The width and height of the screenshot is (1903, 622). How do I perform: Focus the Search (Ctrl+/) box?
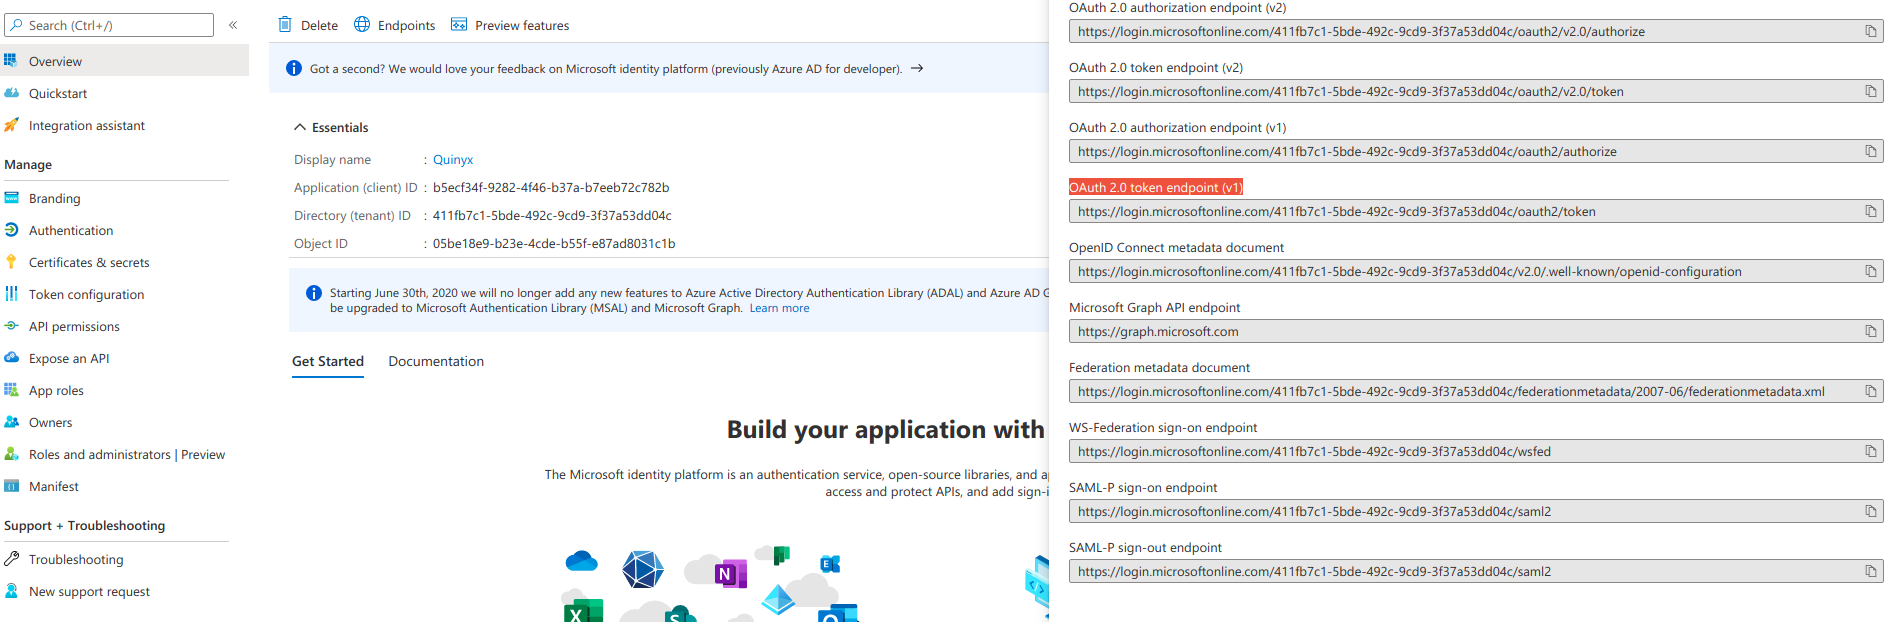109,25
